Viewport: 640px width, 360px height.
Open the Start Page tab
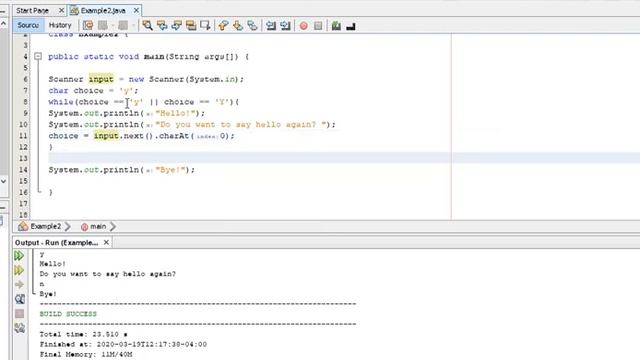pyautogui.click(x=33, y=10)
